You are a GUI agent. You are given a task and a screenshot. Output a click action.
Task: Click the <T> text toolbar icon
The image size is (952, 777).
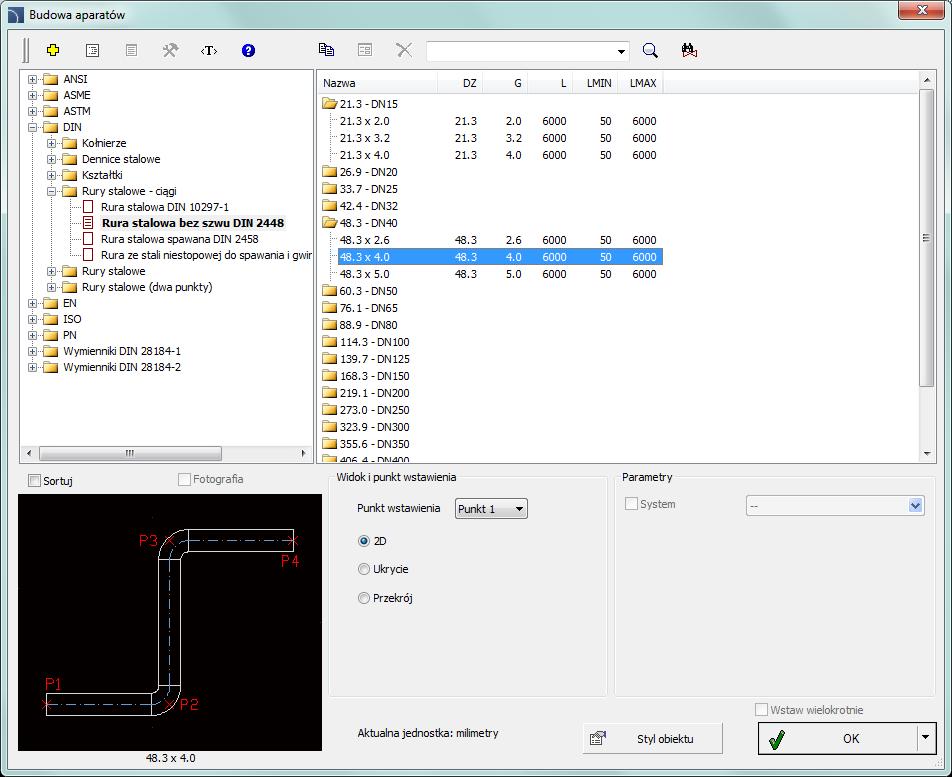click(x=209, y=50)
